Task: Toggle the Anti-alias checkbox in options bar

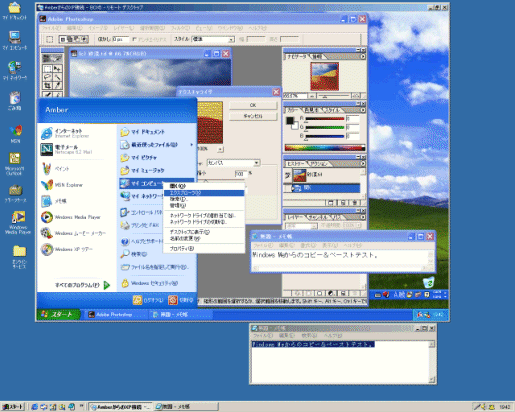Action: [x=134, y=39]
